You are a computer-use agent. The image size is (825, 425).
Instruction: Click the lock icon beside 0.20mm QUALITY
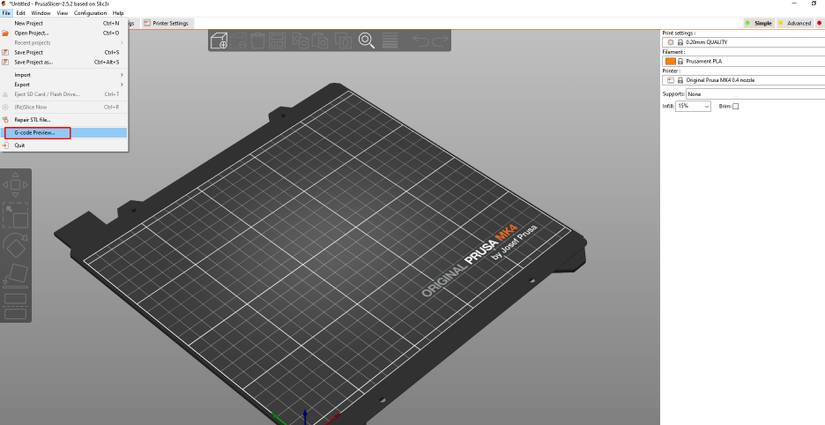click(x=680, y=42)
